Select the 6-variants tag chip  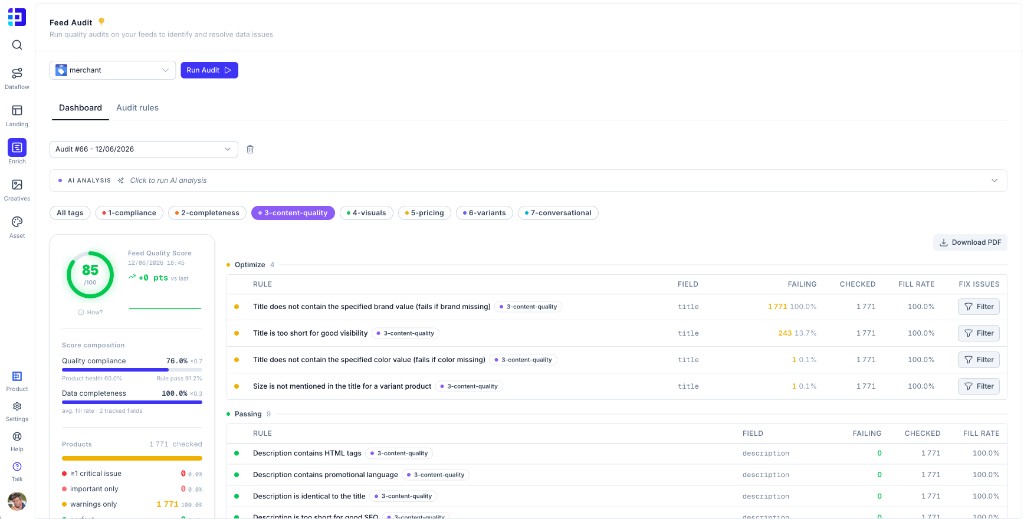[x=485, y=213]
